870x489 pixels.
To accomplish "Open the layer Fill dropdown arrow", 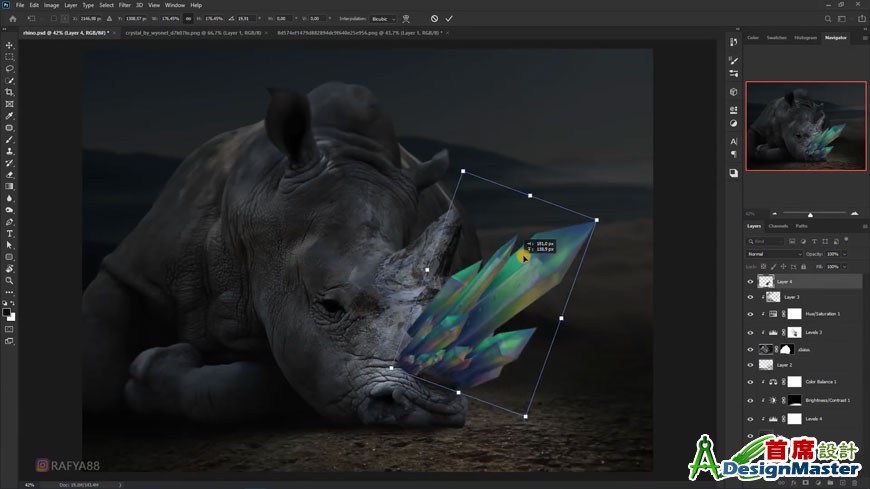I will (844, 267).
